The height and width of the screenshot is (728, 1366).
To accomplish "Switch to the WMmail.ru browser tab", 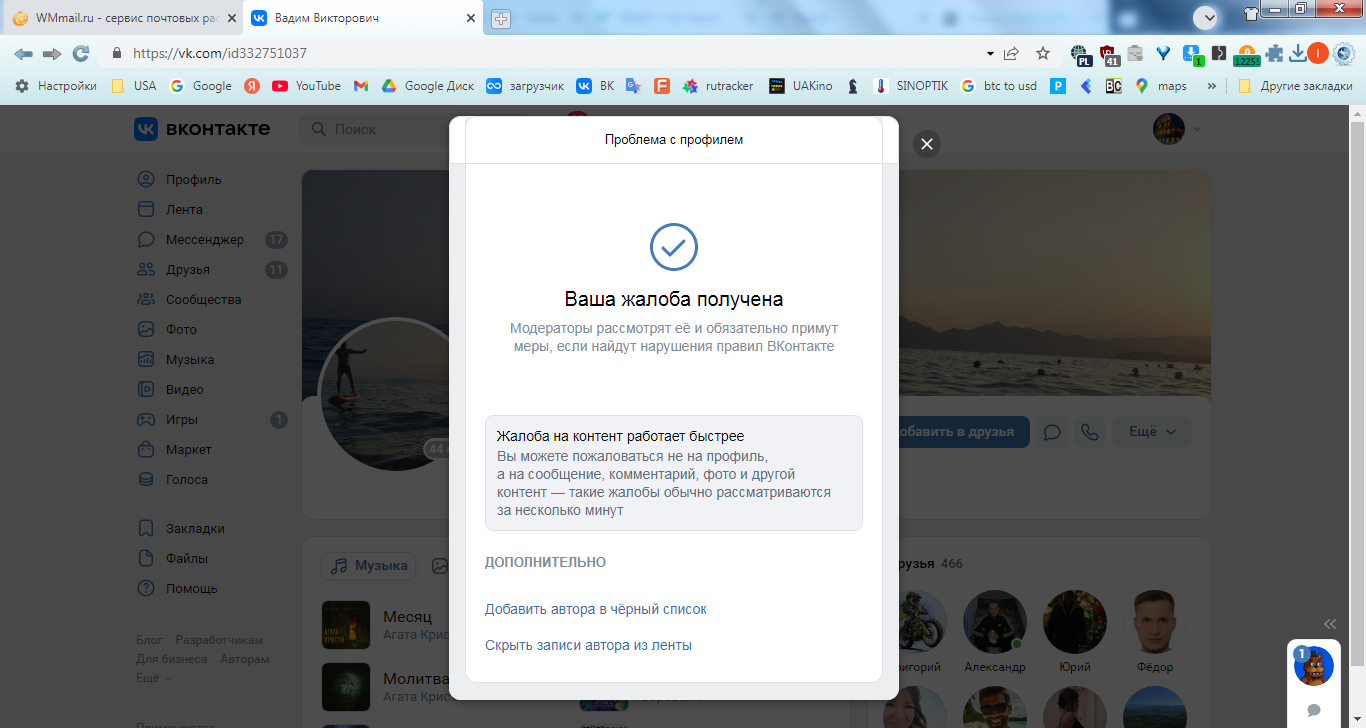I will pyautogui.click(x=122, y=18).
